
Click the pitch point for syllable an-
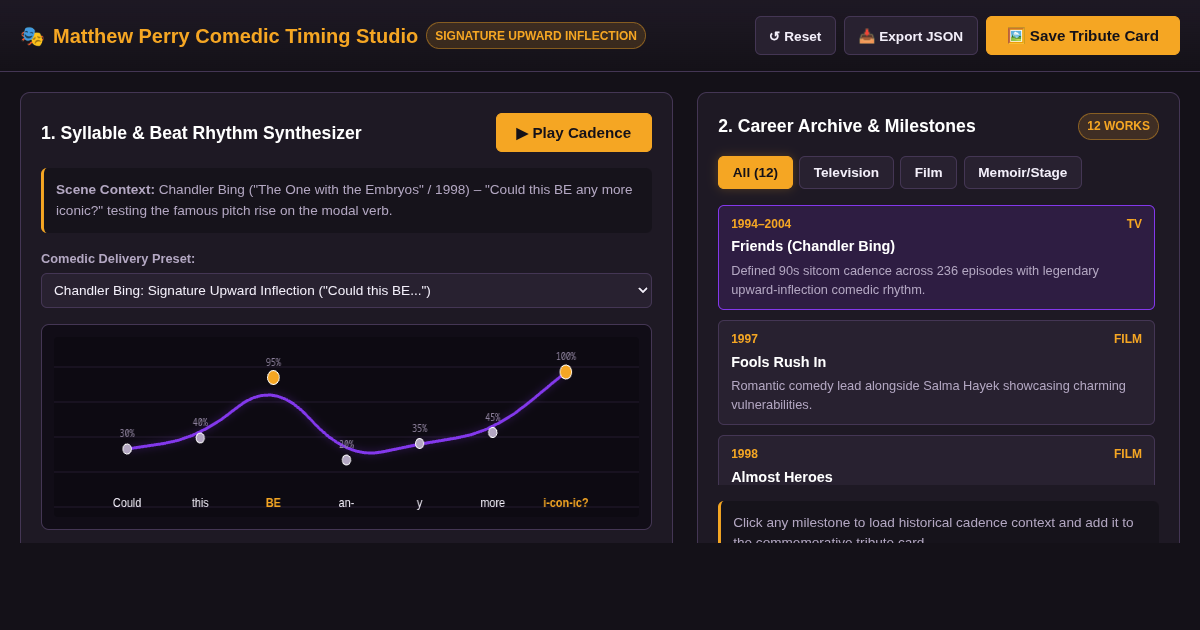pos(346,460)
